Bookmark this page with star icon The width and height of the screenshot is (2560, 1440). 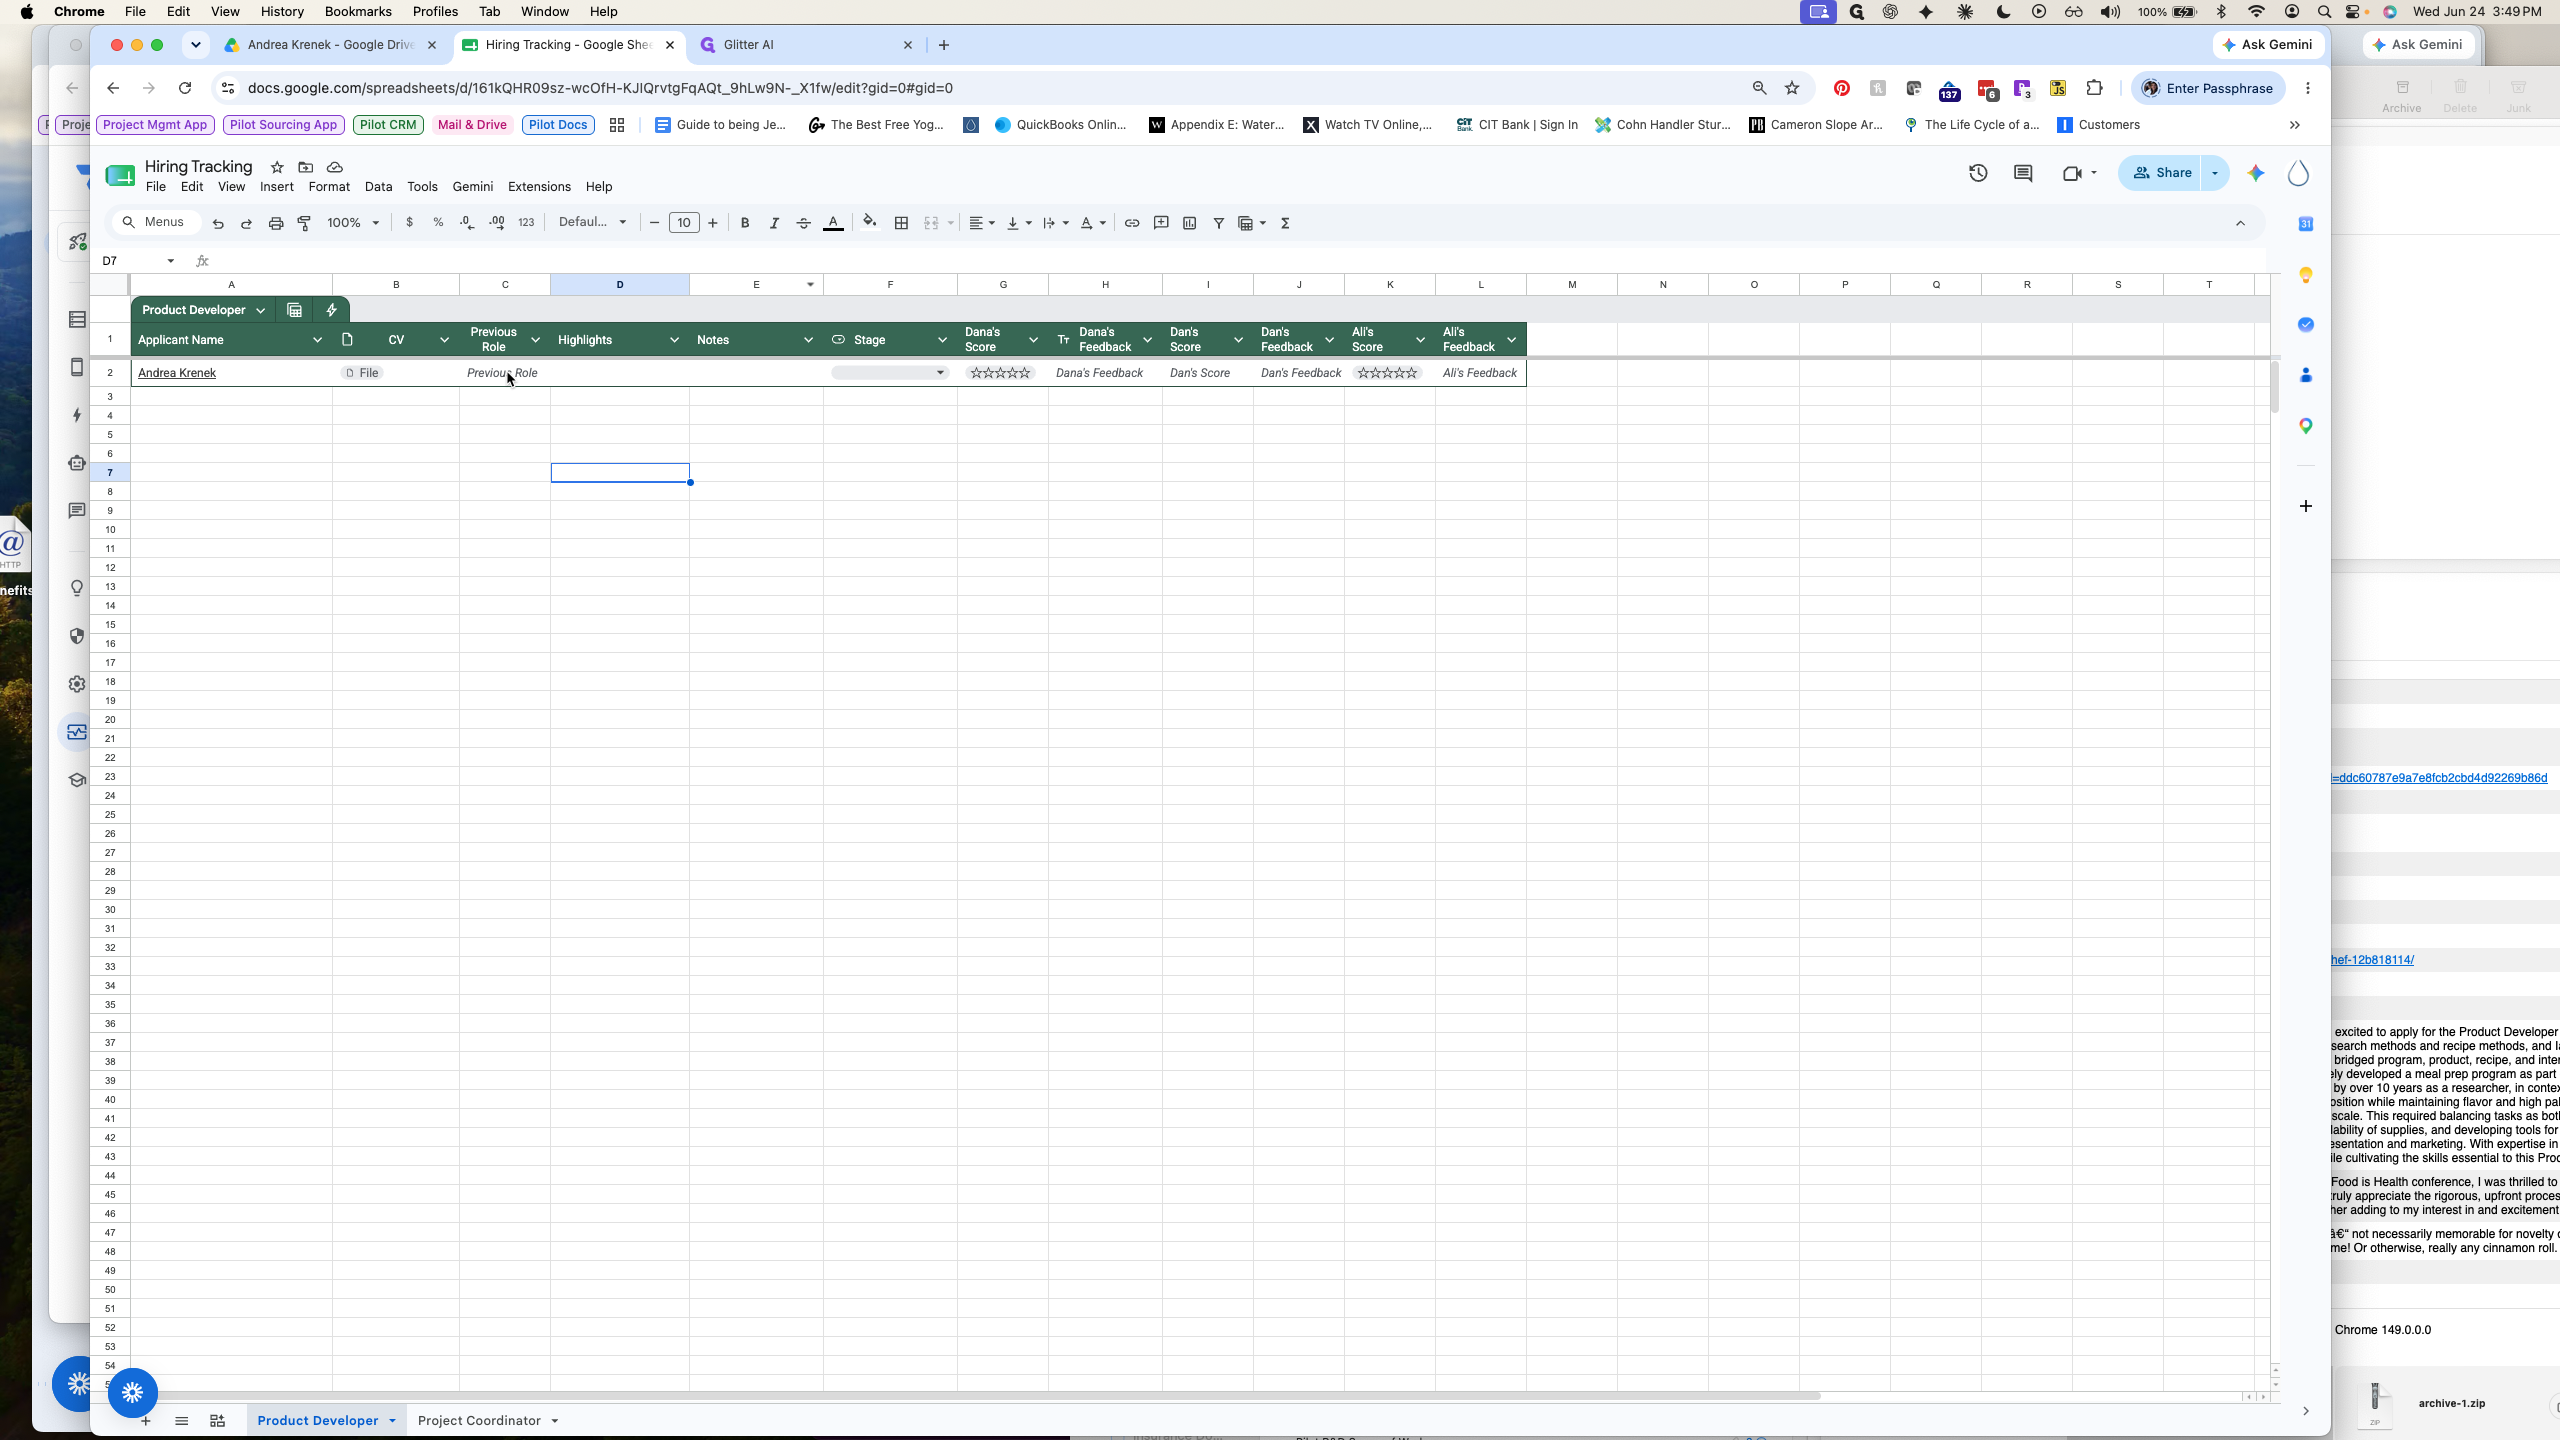point(1792,88)
